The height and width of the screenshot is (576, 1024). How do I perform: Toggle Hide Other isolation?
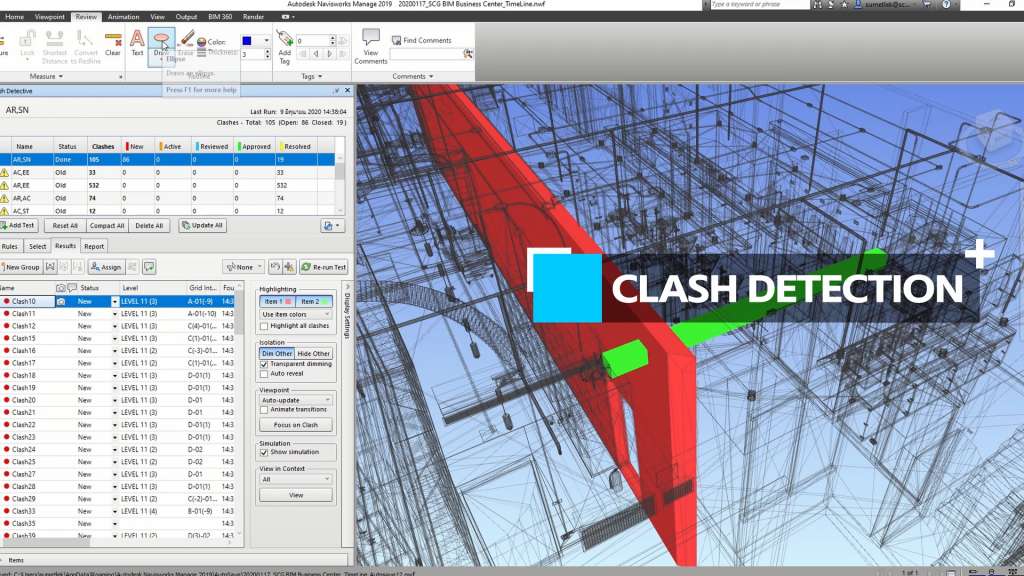click(313, 353)
